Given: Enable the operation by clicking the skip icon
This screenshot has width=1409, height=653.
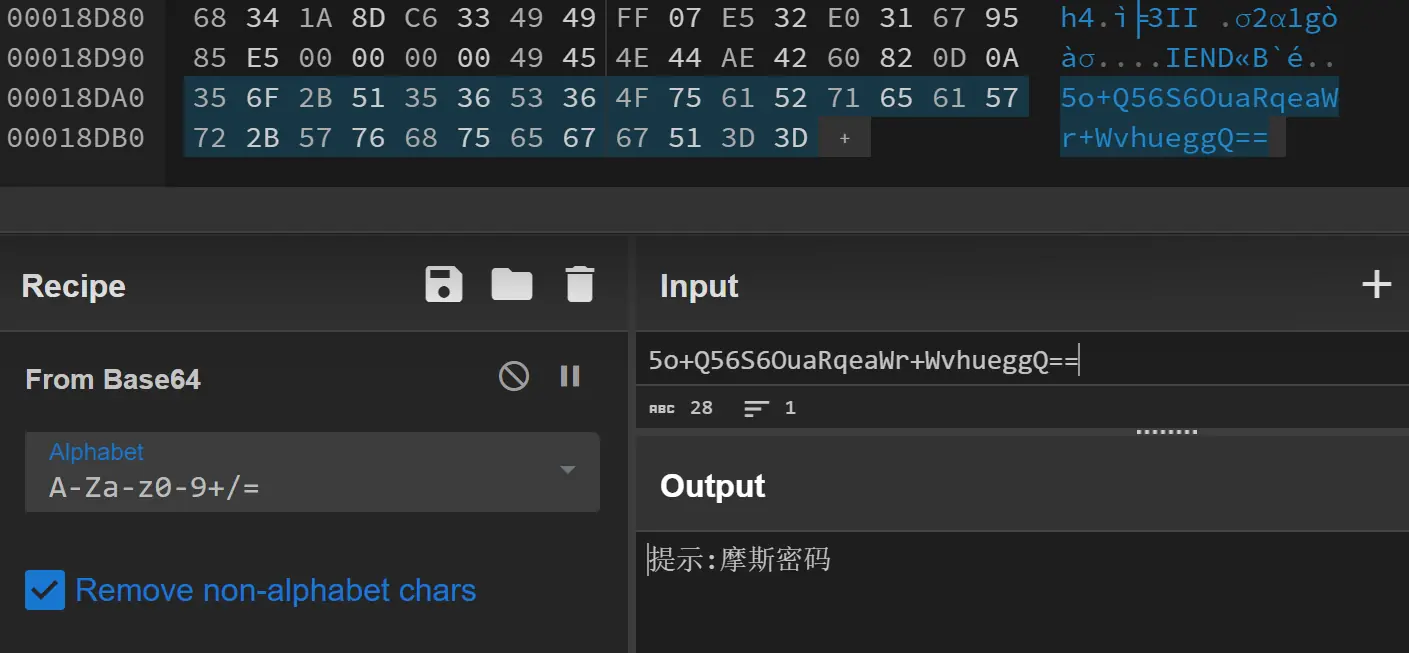Looking at the screenshot, I should pos(514,376).
